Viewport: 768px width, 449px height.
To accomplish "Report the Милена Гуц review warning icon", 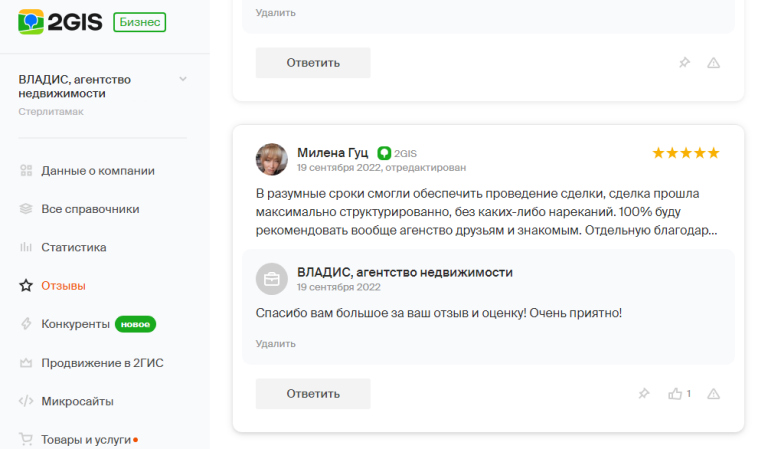I will pyautogui.click(x=713, y=394).
